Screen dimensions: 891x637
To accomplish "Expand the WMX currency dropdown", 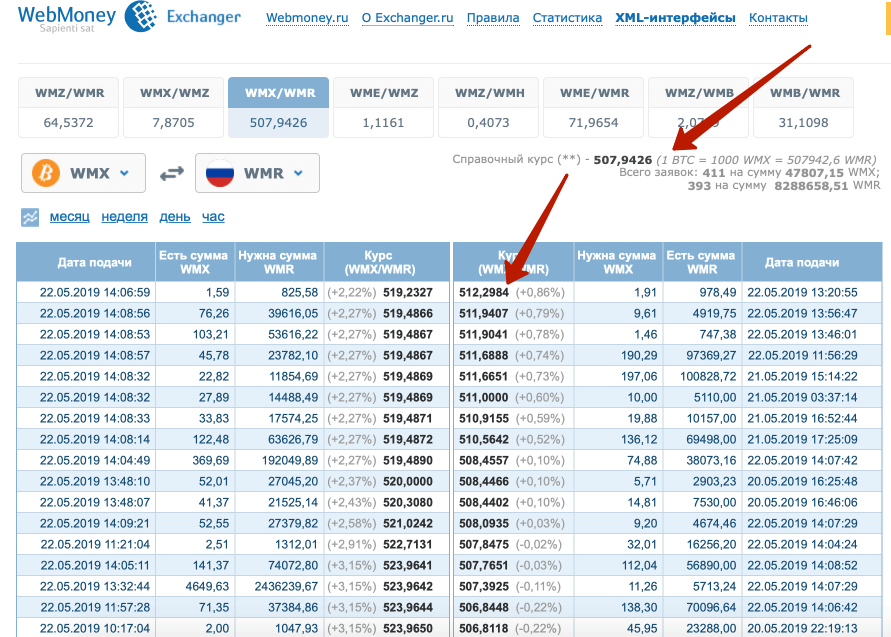I will [x=84, y=173].
